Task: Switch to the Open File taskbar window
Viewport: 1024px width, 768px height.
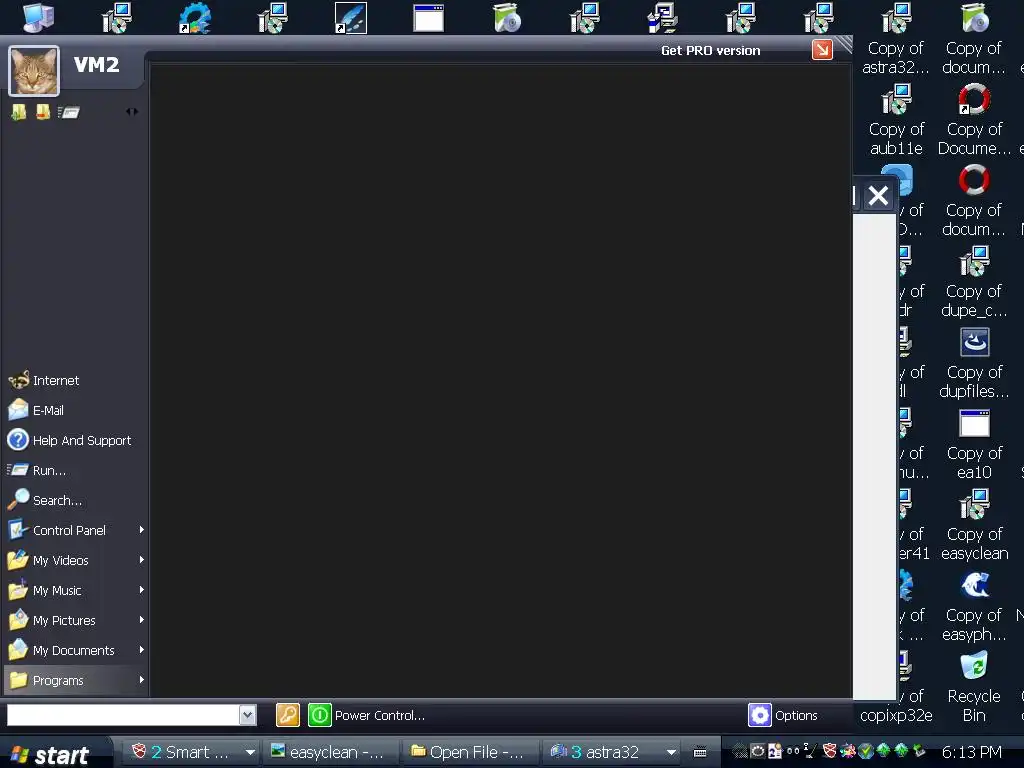Action: tap(468, 752)
